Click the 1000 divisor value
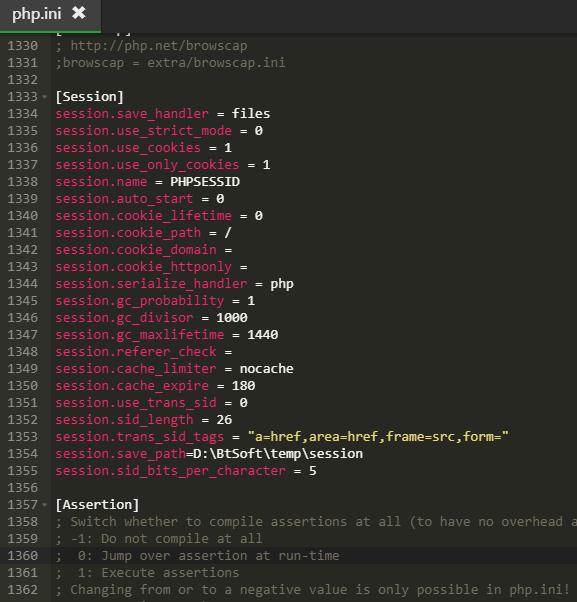 [232, 318]
